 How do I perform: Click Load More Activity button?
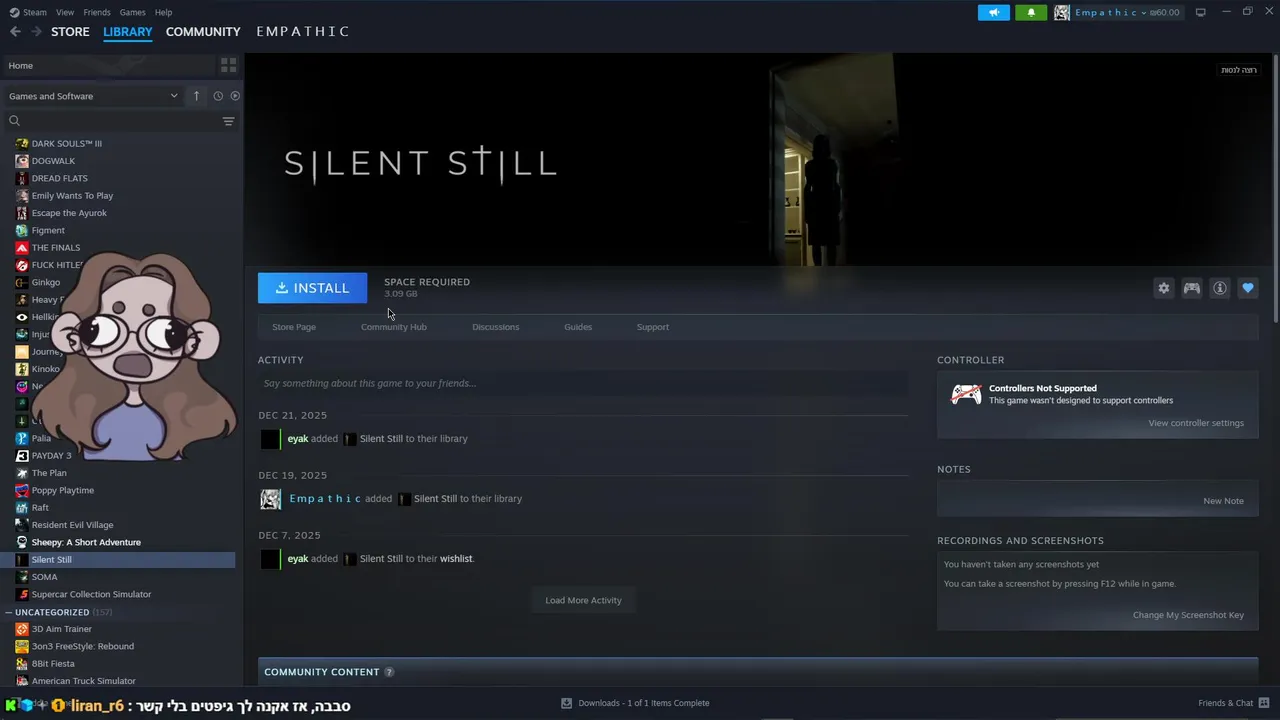click(583, 600)
